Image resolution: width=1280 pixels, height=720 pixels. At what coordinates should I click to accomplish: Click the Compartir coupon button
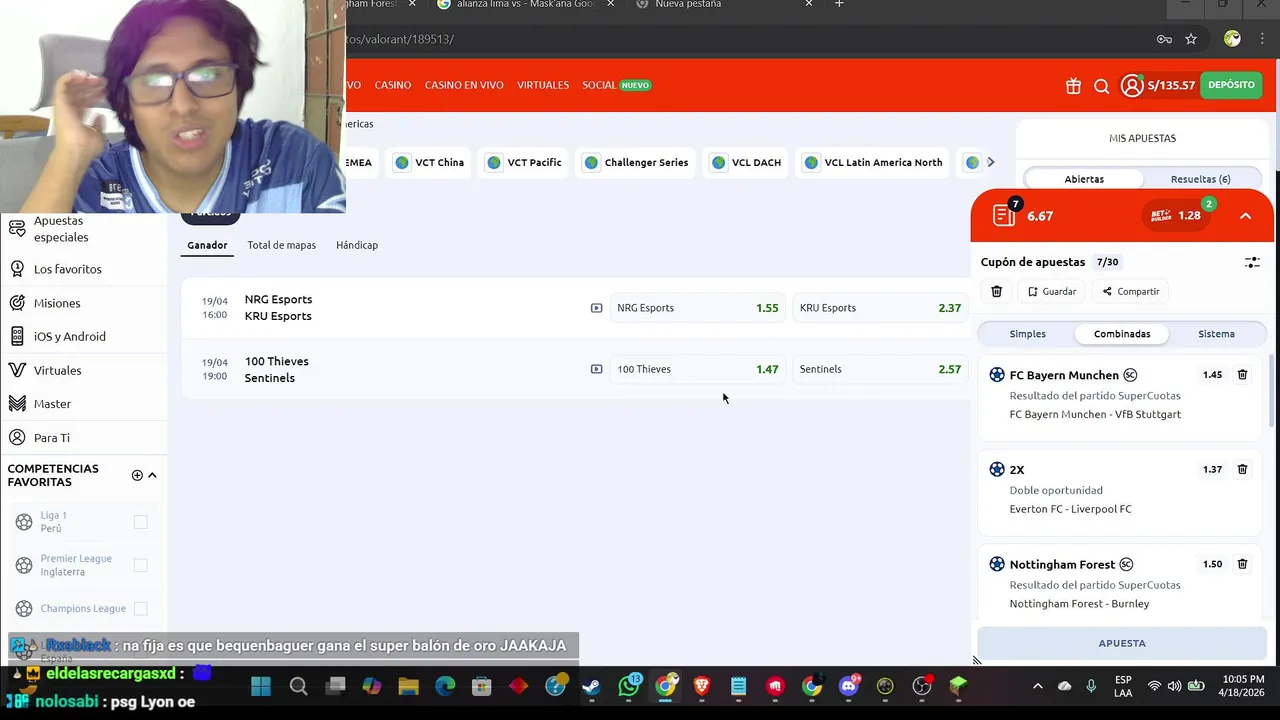click(x=1131, y=291)
